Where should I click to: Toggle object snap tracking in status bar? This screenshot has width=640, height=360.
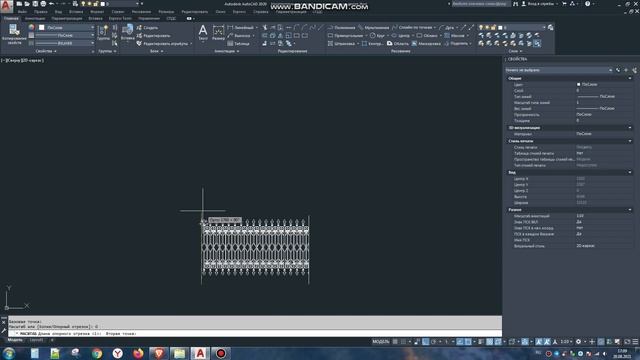tap(460, 342)
